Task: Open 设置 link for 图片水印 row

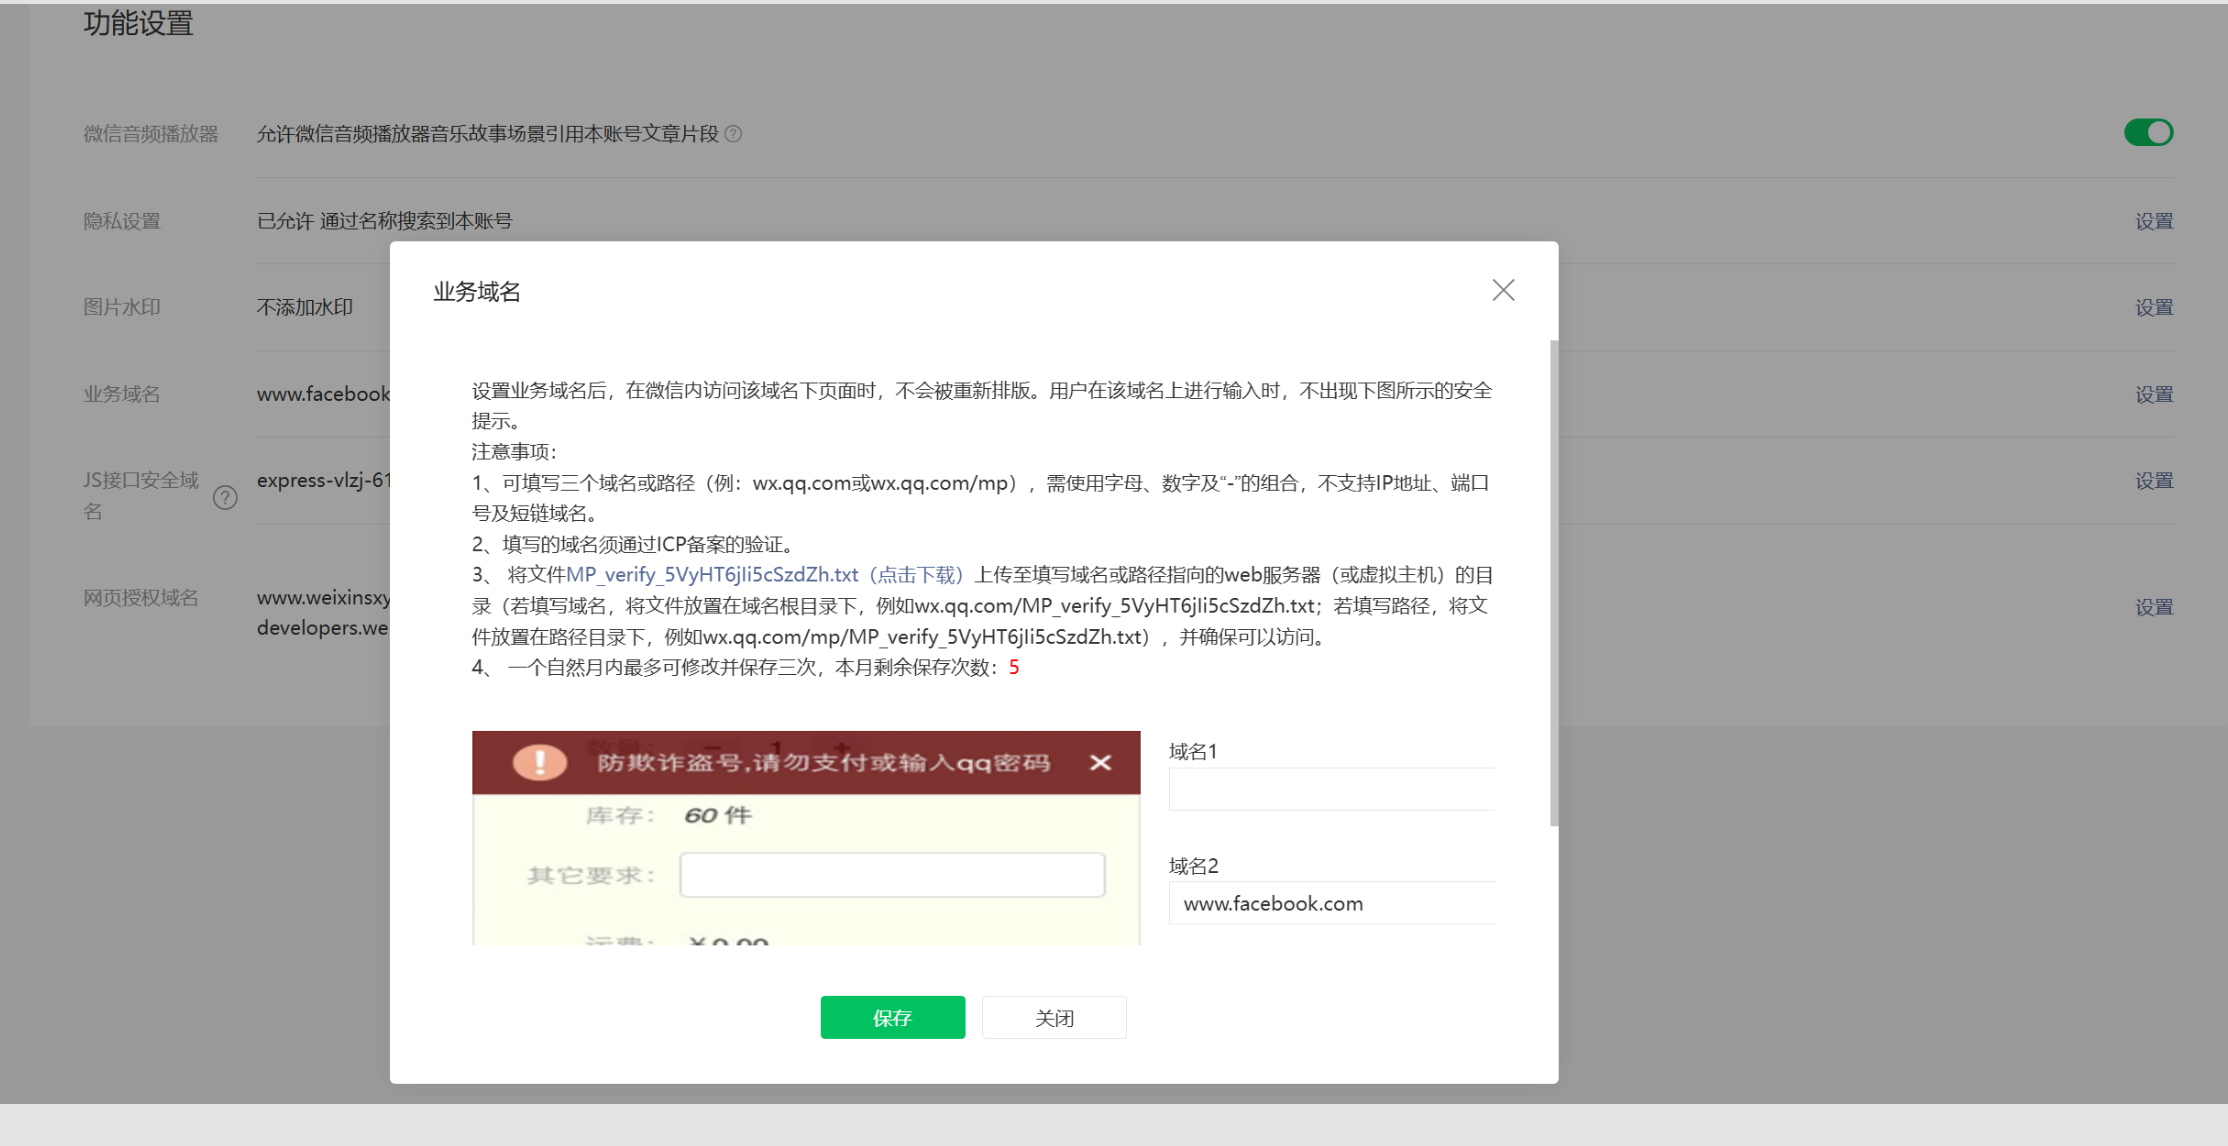Action: point(2154,307)
